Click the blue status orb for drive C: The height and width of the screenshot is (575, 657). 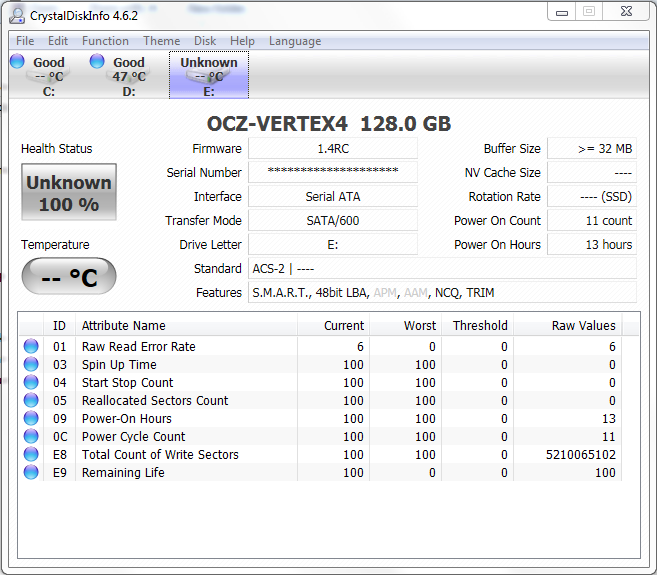coord(17,62)
